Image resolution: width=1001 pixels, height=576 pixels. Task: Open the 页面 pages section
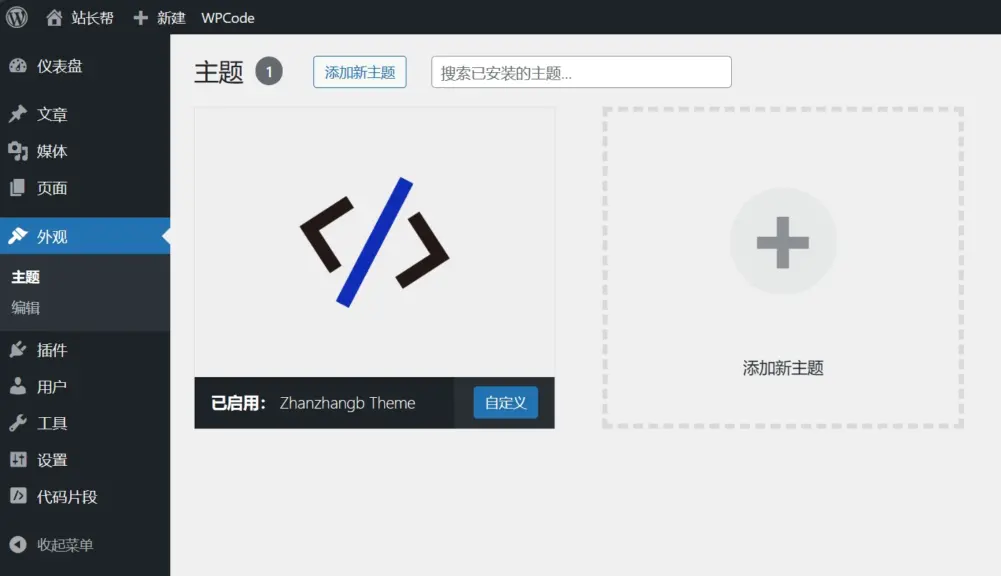pos(50,188)
